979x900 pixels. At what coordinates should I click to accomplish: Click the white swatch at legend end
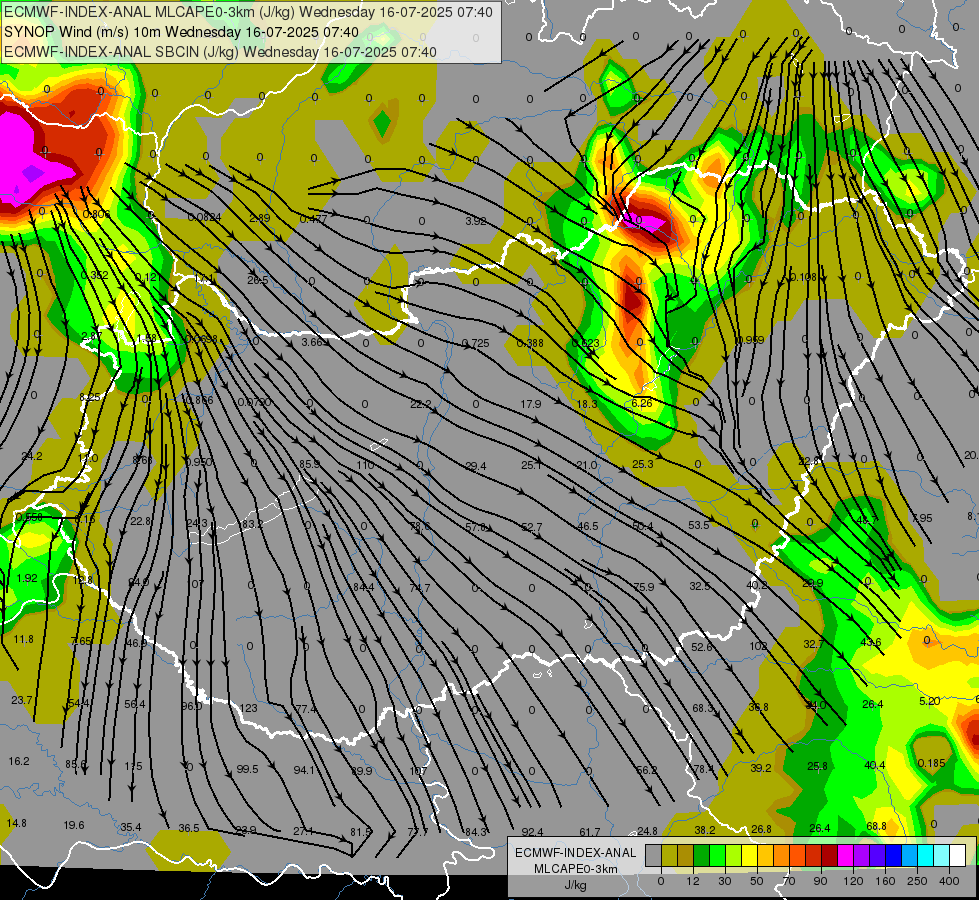958,855
